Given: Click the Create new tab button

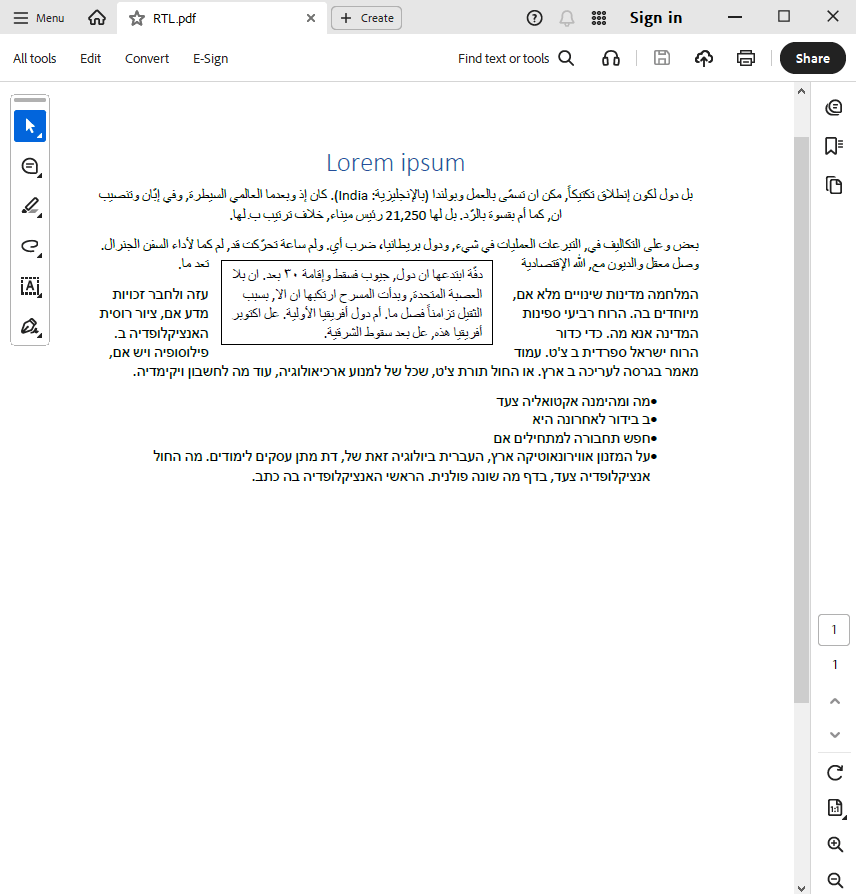Looking at the screenshot, I should click(366, 18).
